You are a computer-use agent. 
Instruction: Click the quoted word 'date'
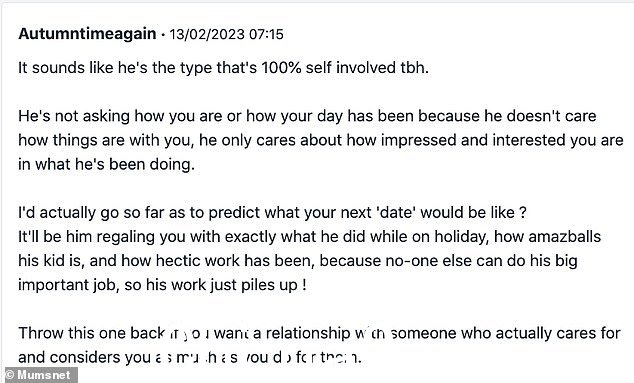click(396, 212)
